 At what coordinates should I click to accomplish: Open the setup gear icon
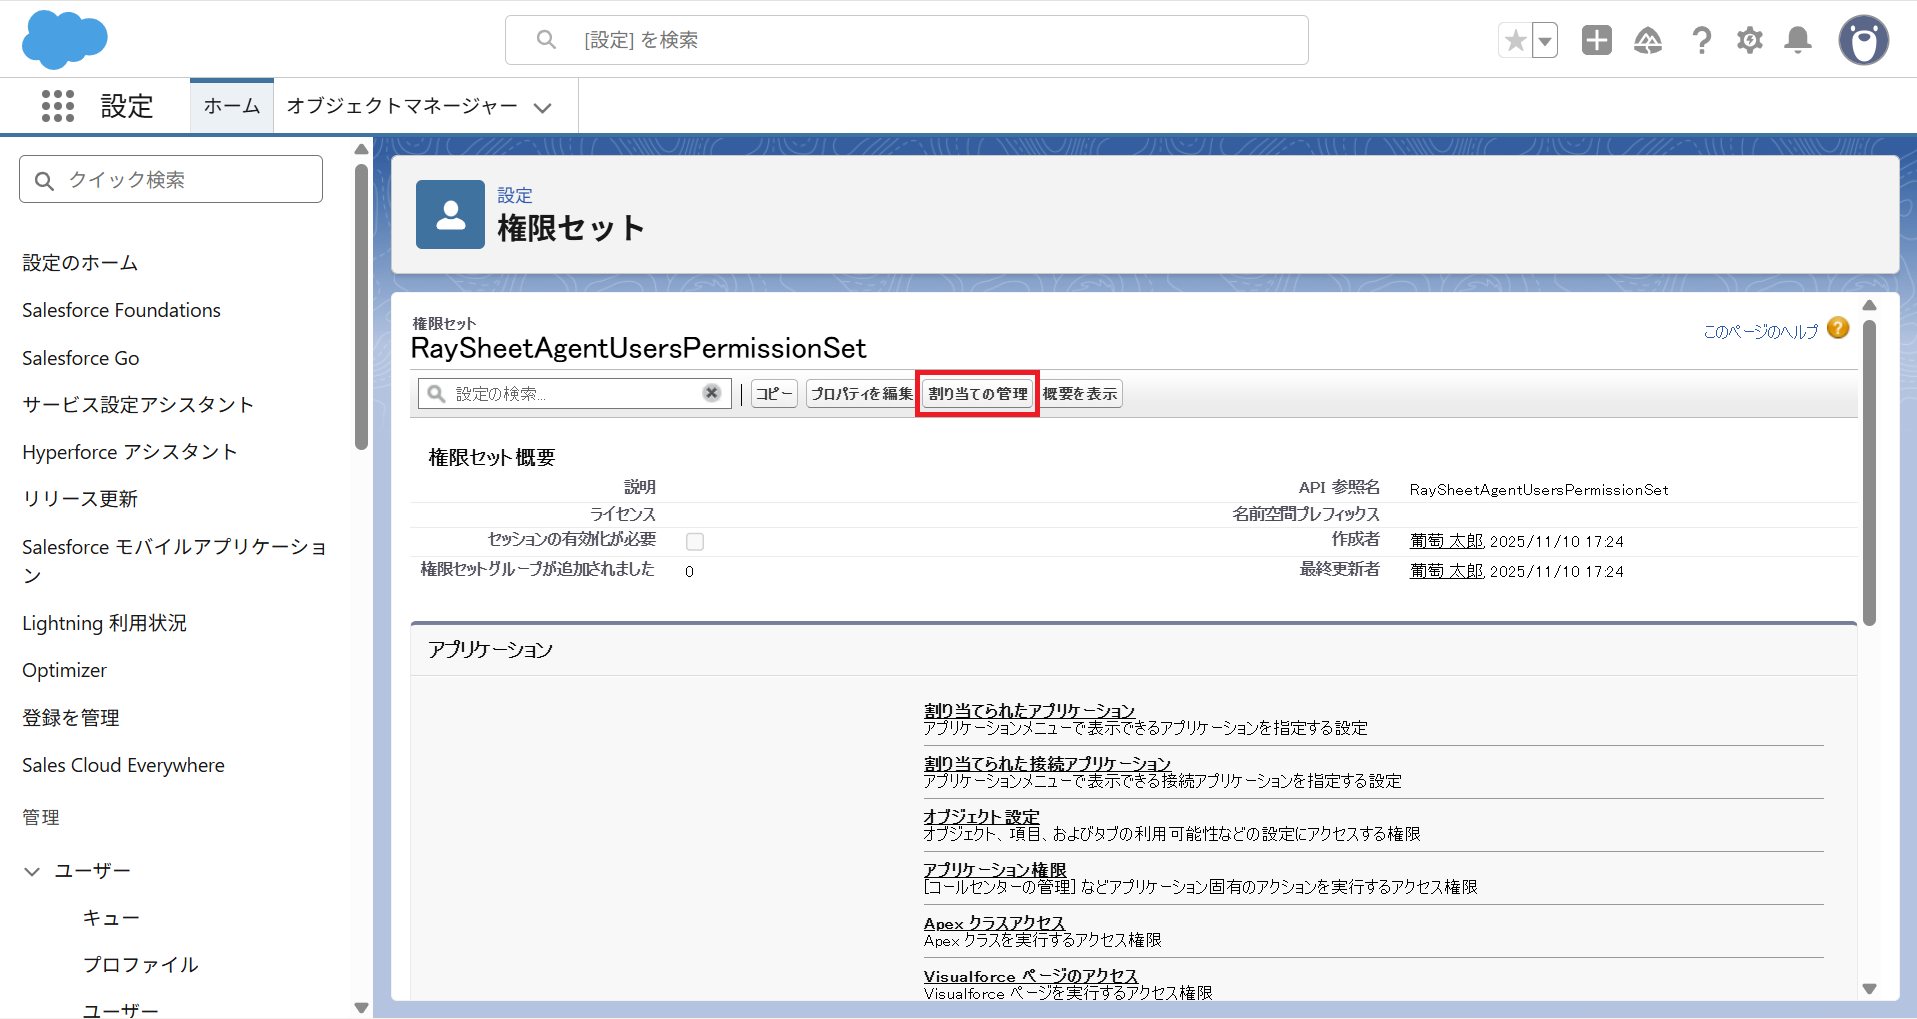[x=1749, y=41]
